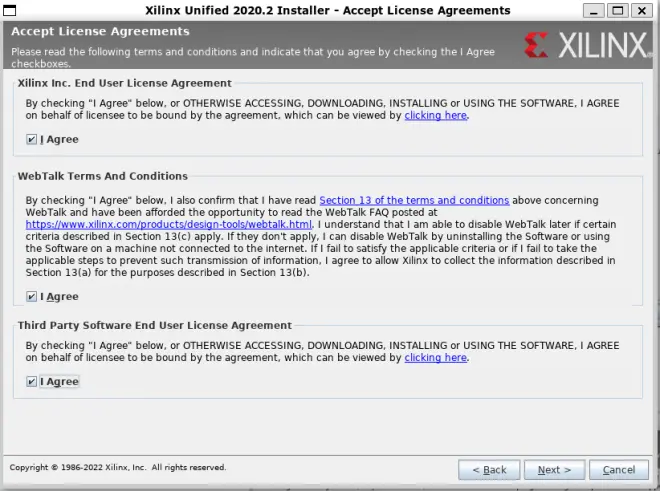Viewport: 660px width, 491px height.
Task: Click Third Party Software End User License Agreement title
Action: coord(154,326)
